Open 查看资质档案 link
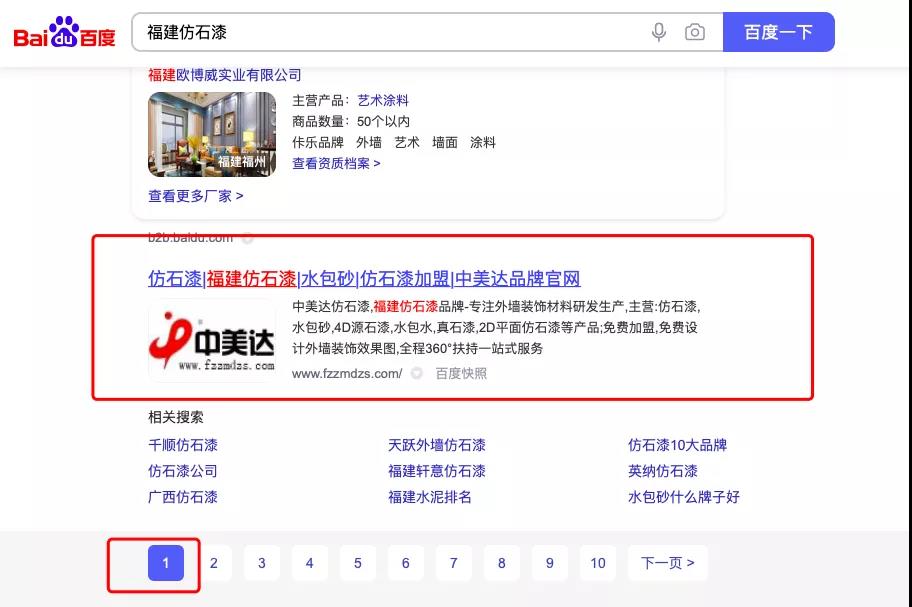The height and width of the screenshot is (607, 912). (x=336, y=163)
